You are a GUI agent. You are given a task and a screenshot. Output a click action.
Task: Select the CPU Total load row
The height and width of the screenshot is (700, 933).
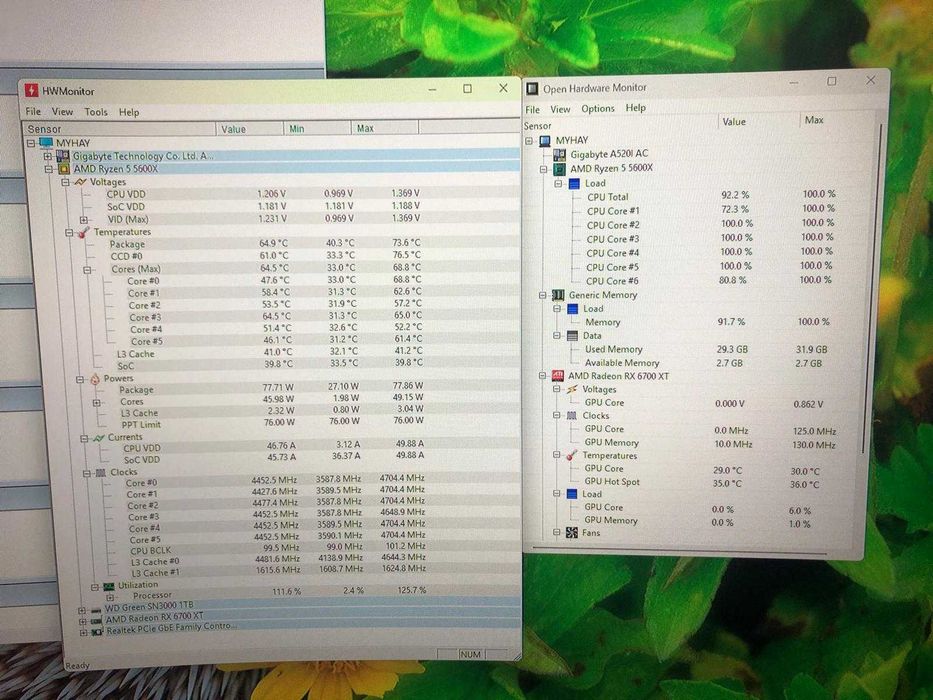[711, 196]
